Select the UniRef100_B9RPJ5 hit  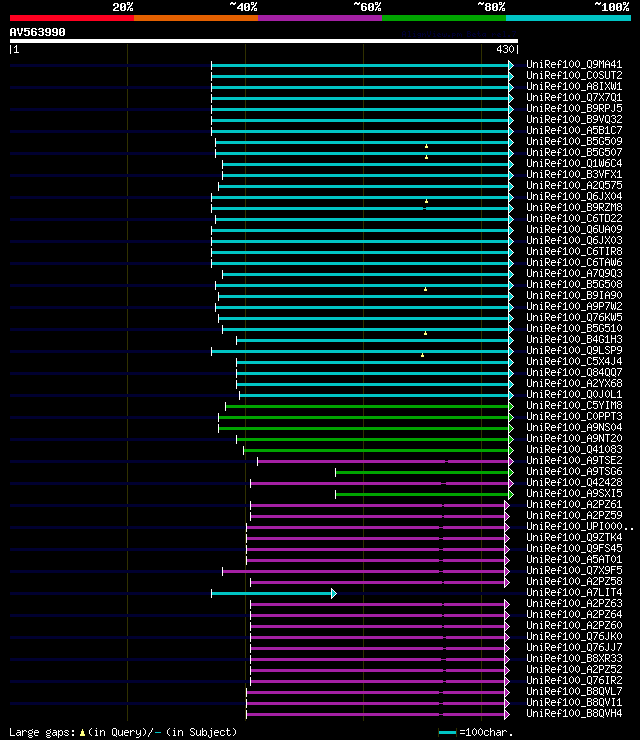click(x=574, y=108)
